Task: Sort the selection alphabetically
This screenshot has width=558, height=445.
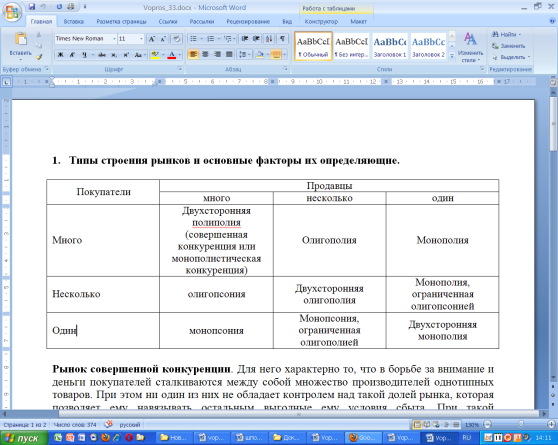Action: pyautogui.click(x=269, y=38)
